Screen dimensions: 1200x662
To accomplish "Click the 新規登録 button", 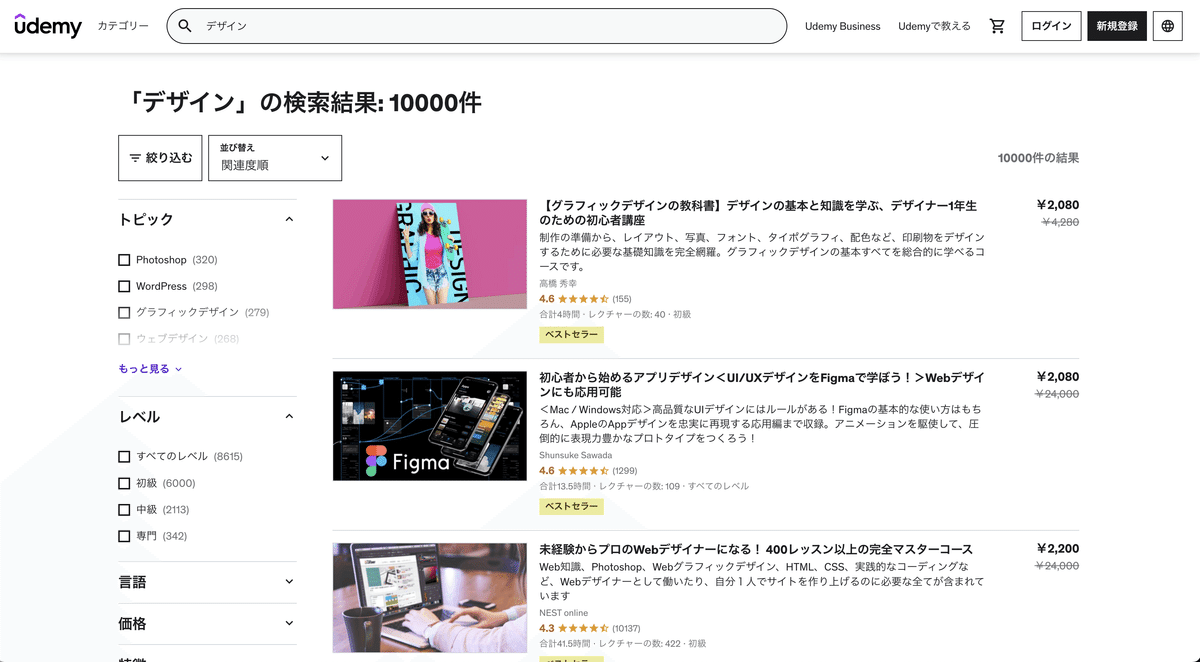I will point(1117,26).
